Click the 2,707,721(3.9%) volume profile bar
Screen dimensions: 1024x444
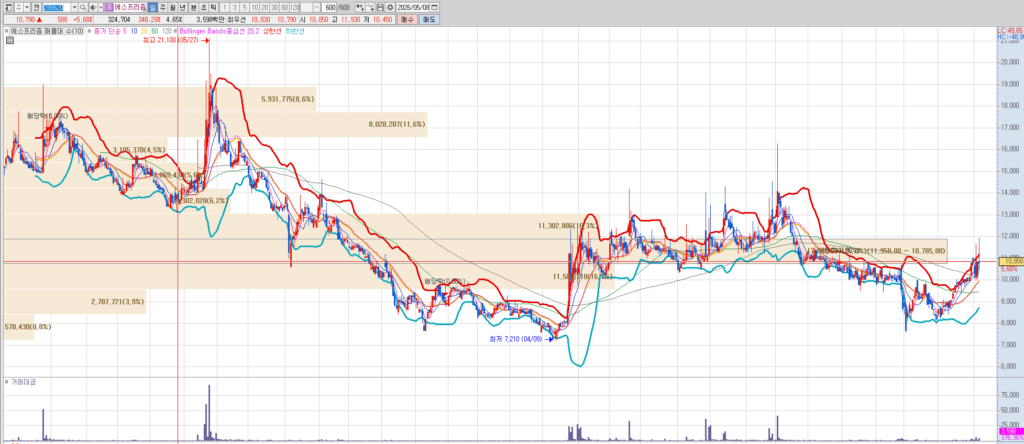[x=74, y=302]
